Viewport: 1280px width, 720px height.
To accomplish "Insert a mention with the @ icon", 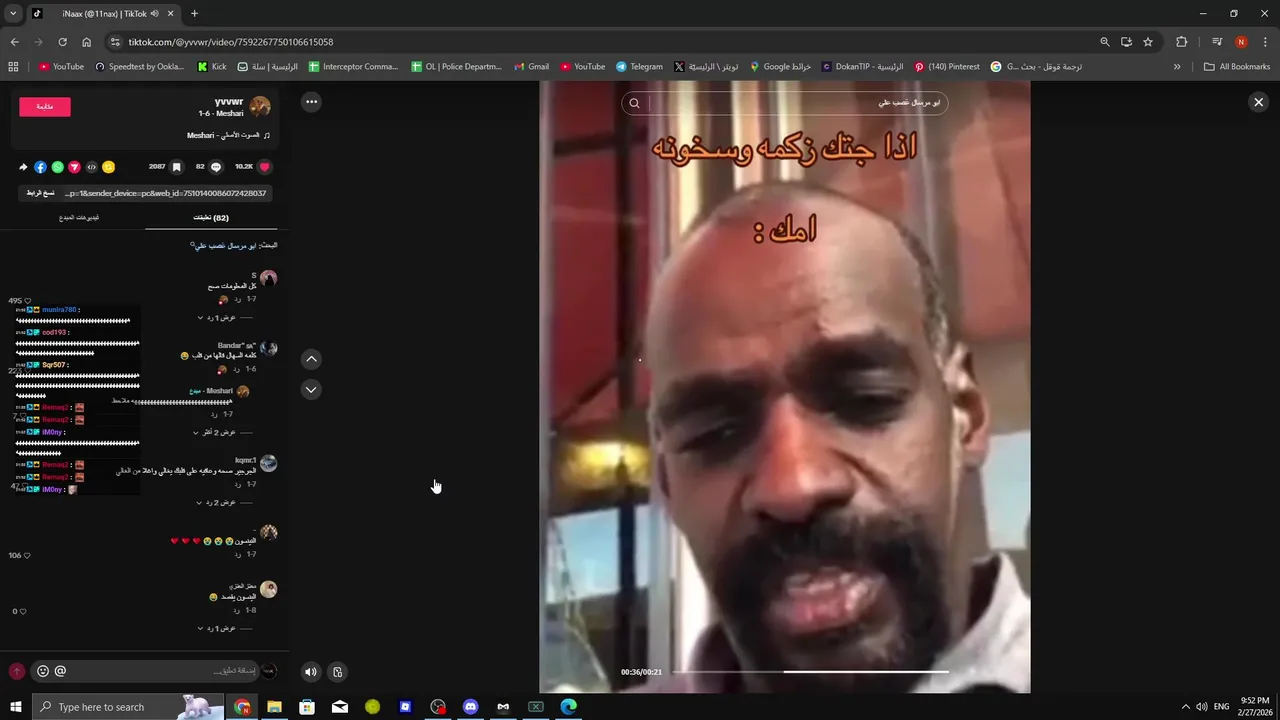I will pos(60,671).
